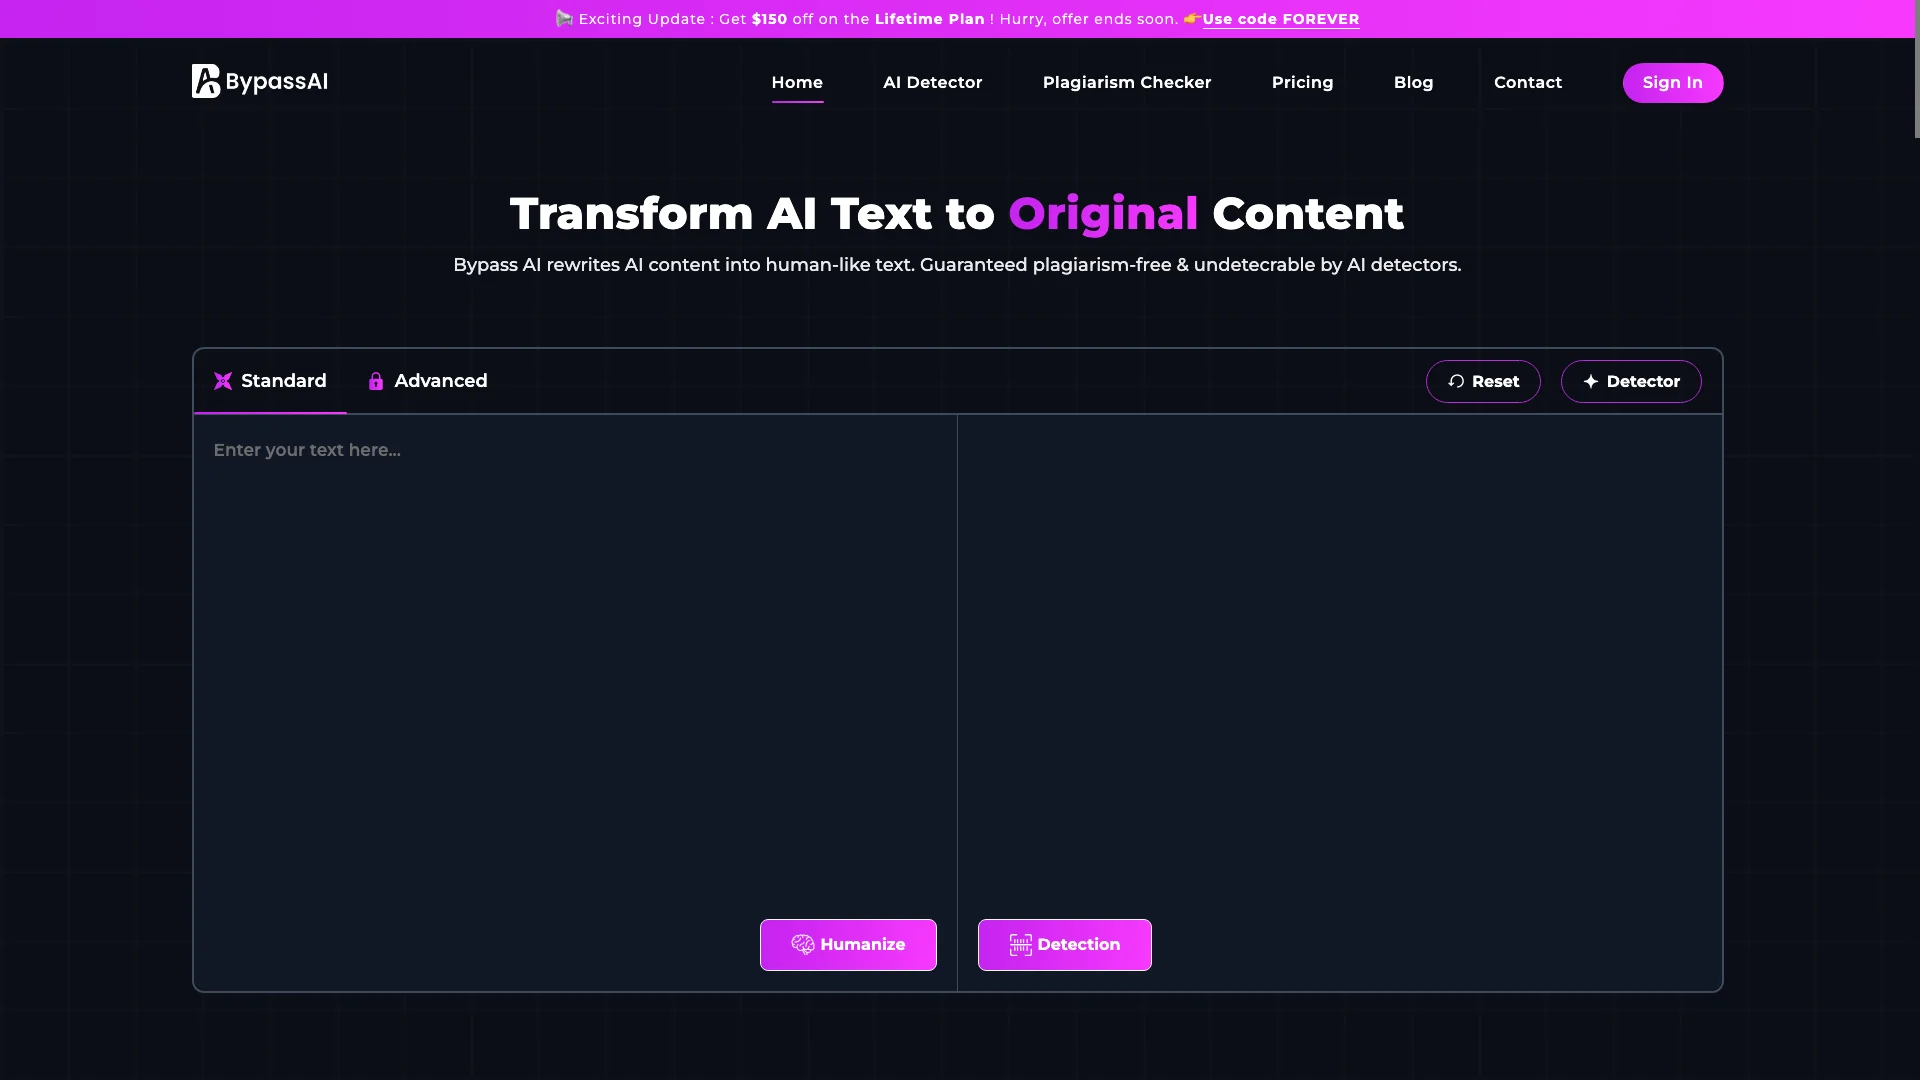Click the Use code FOREVER link

point(1280,18)
